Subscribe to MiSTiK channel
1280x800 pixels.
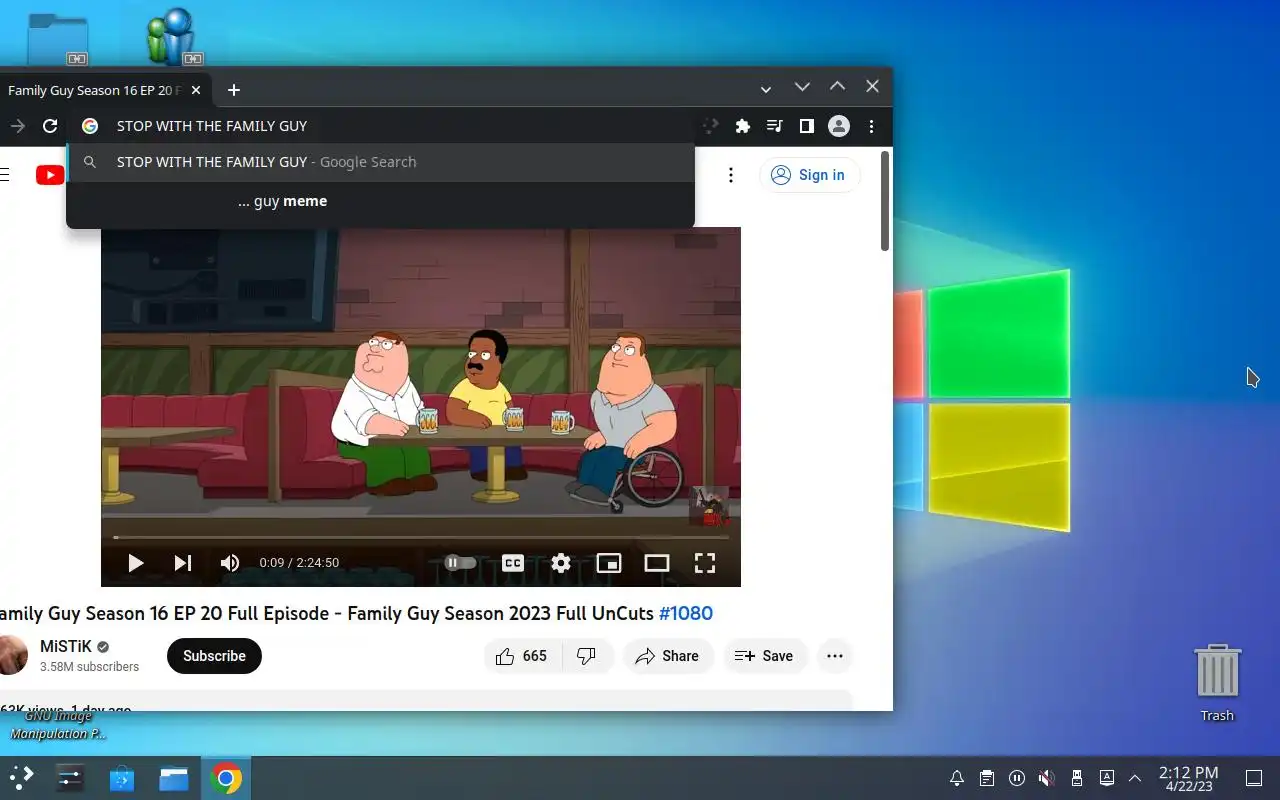pyautogui.click(x=214, y=656)
